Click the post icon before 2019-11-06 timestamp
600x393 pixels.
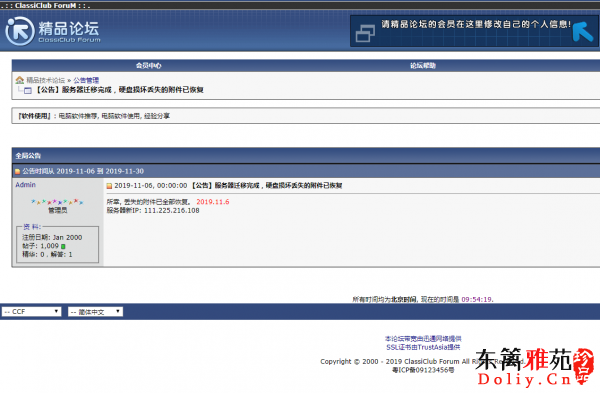tap(109, 186)
